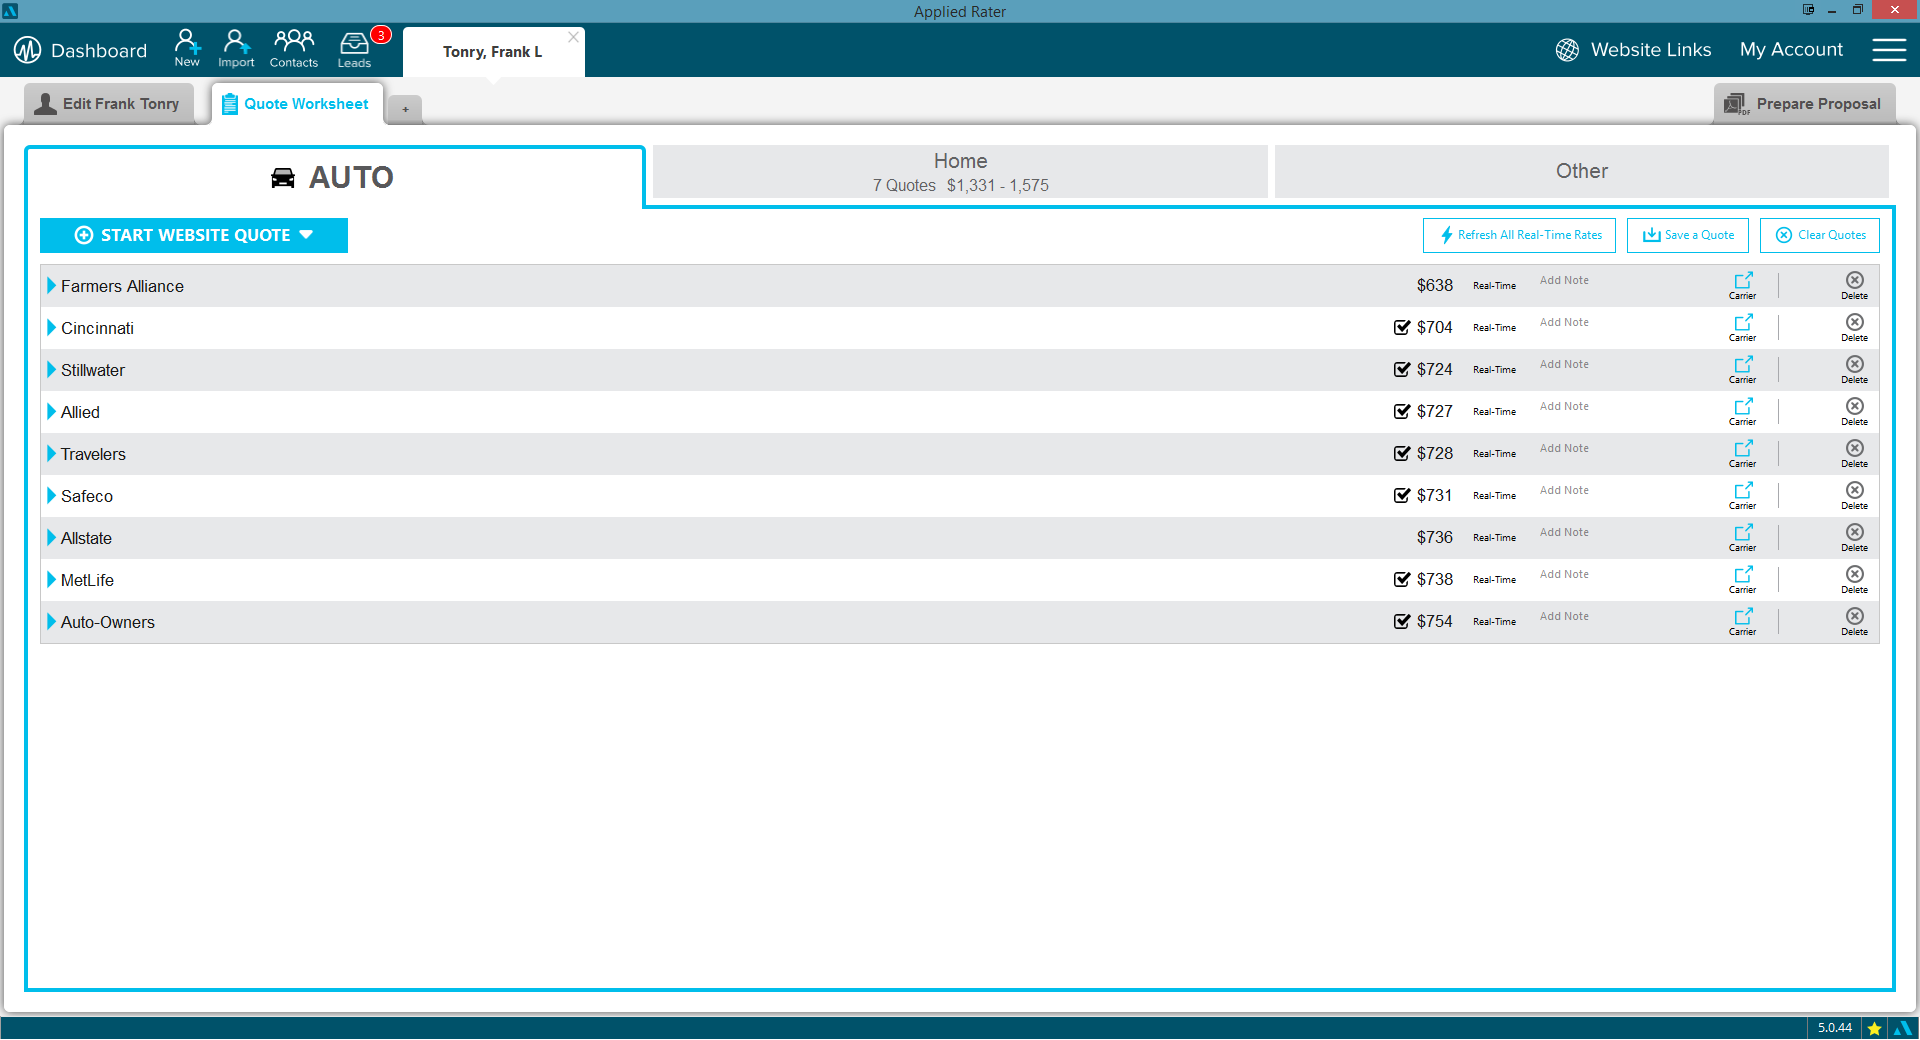Expand the Allied quote row

pos(52,411)
